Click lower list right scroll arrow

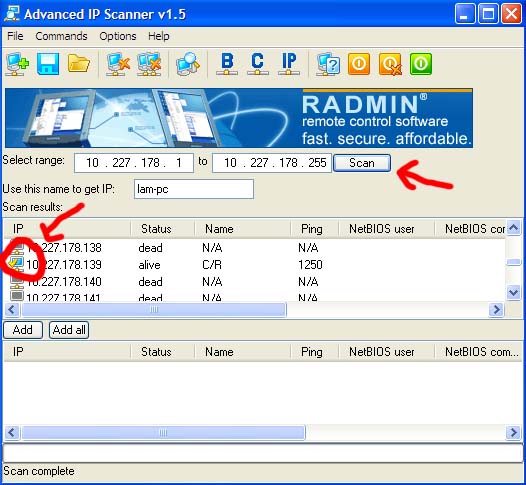tap(514, 432)
